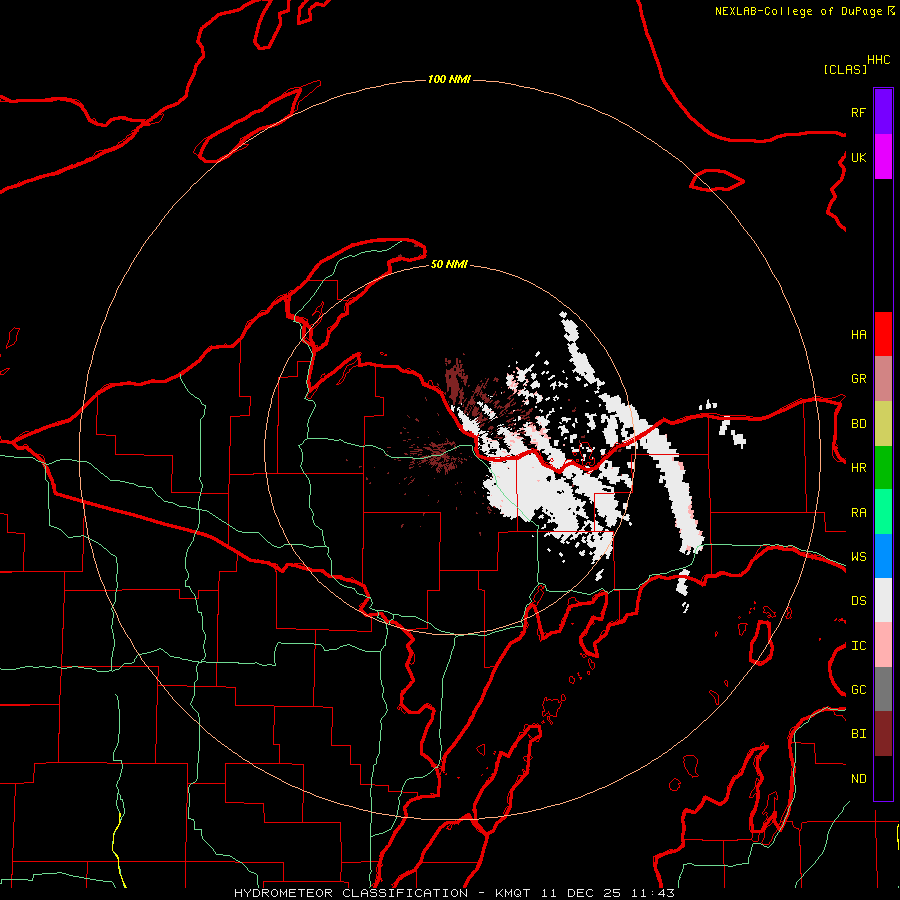Click the 100 NMI range ring label

click(449, 79)
